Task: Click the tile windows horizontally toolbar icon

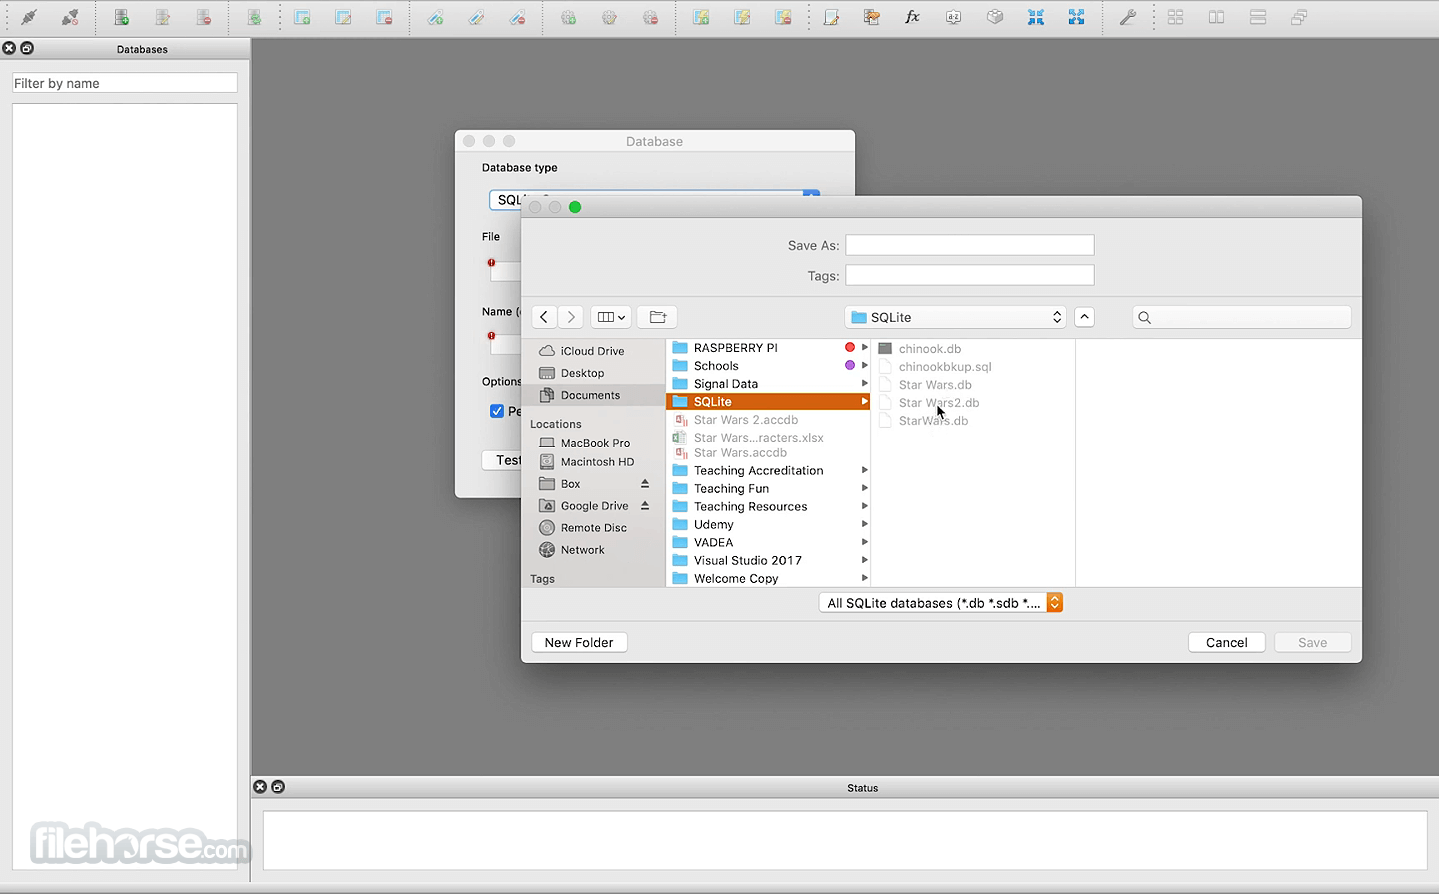Action: pos(1258,17)
